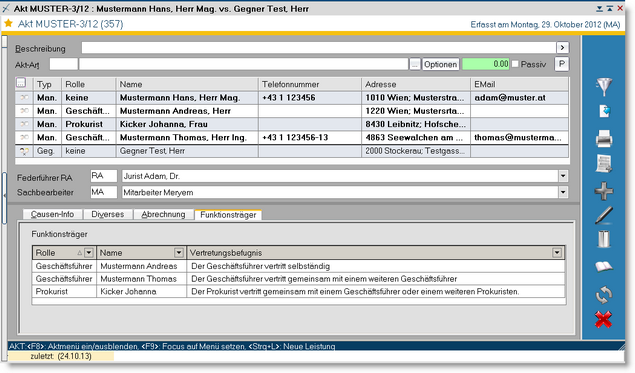The width and height of the screenshot is (635, 373).
Task: Click the Erfasst am Montag date text
Action: (x=545, y=25)
